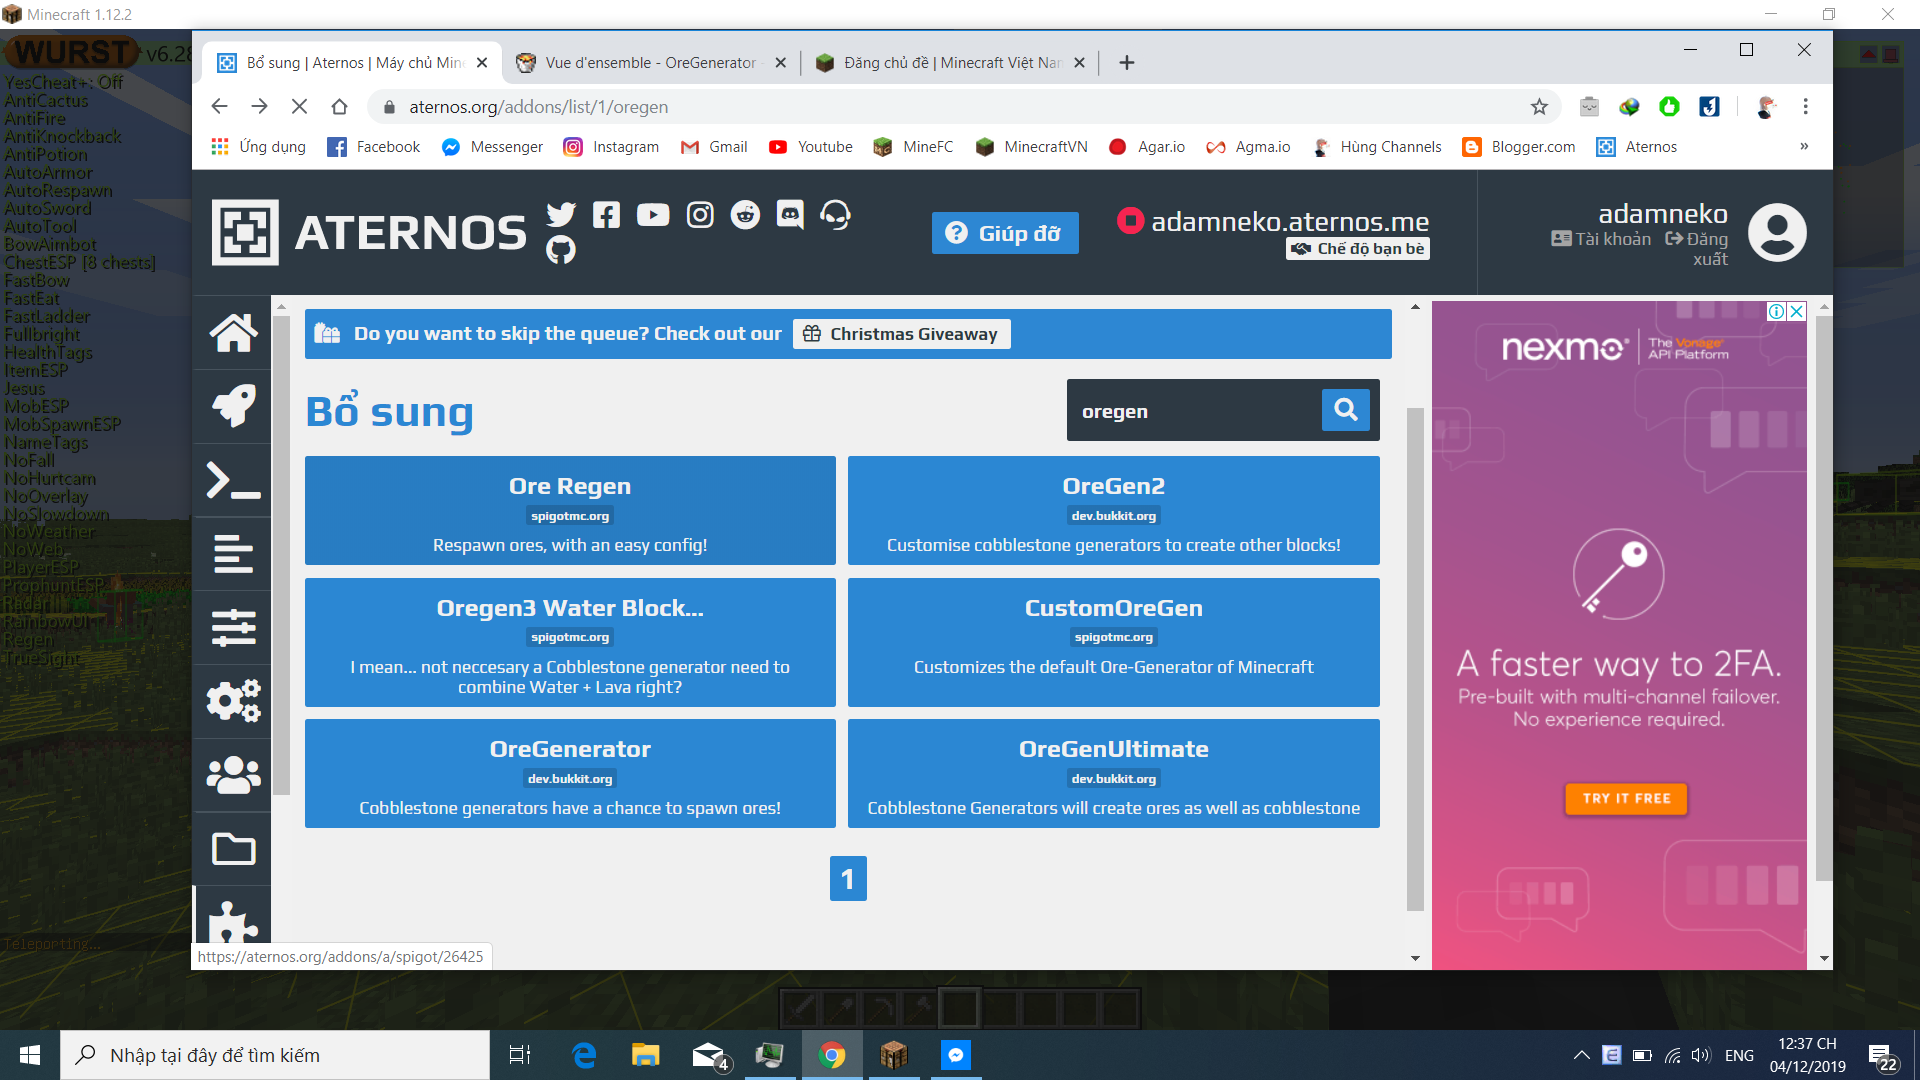Switch to the Minecraft Việt Nam tab
Screen dimensions: 1920x1080
coord(950,63)
